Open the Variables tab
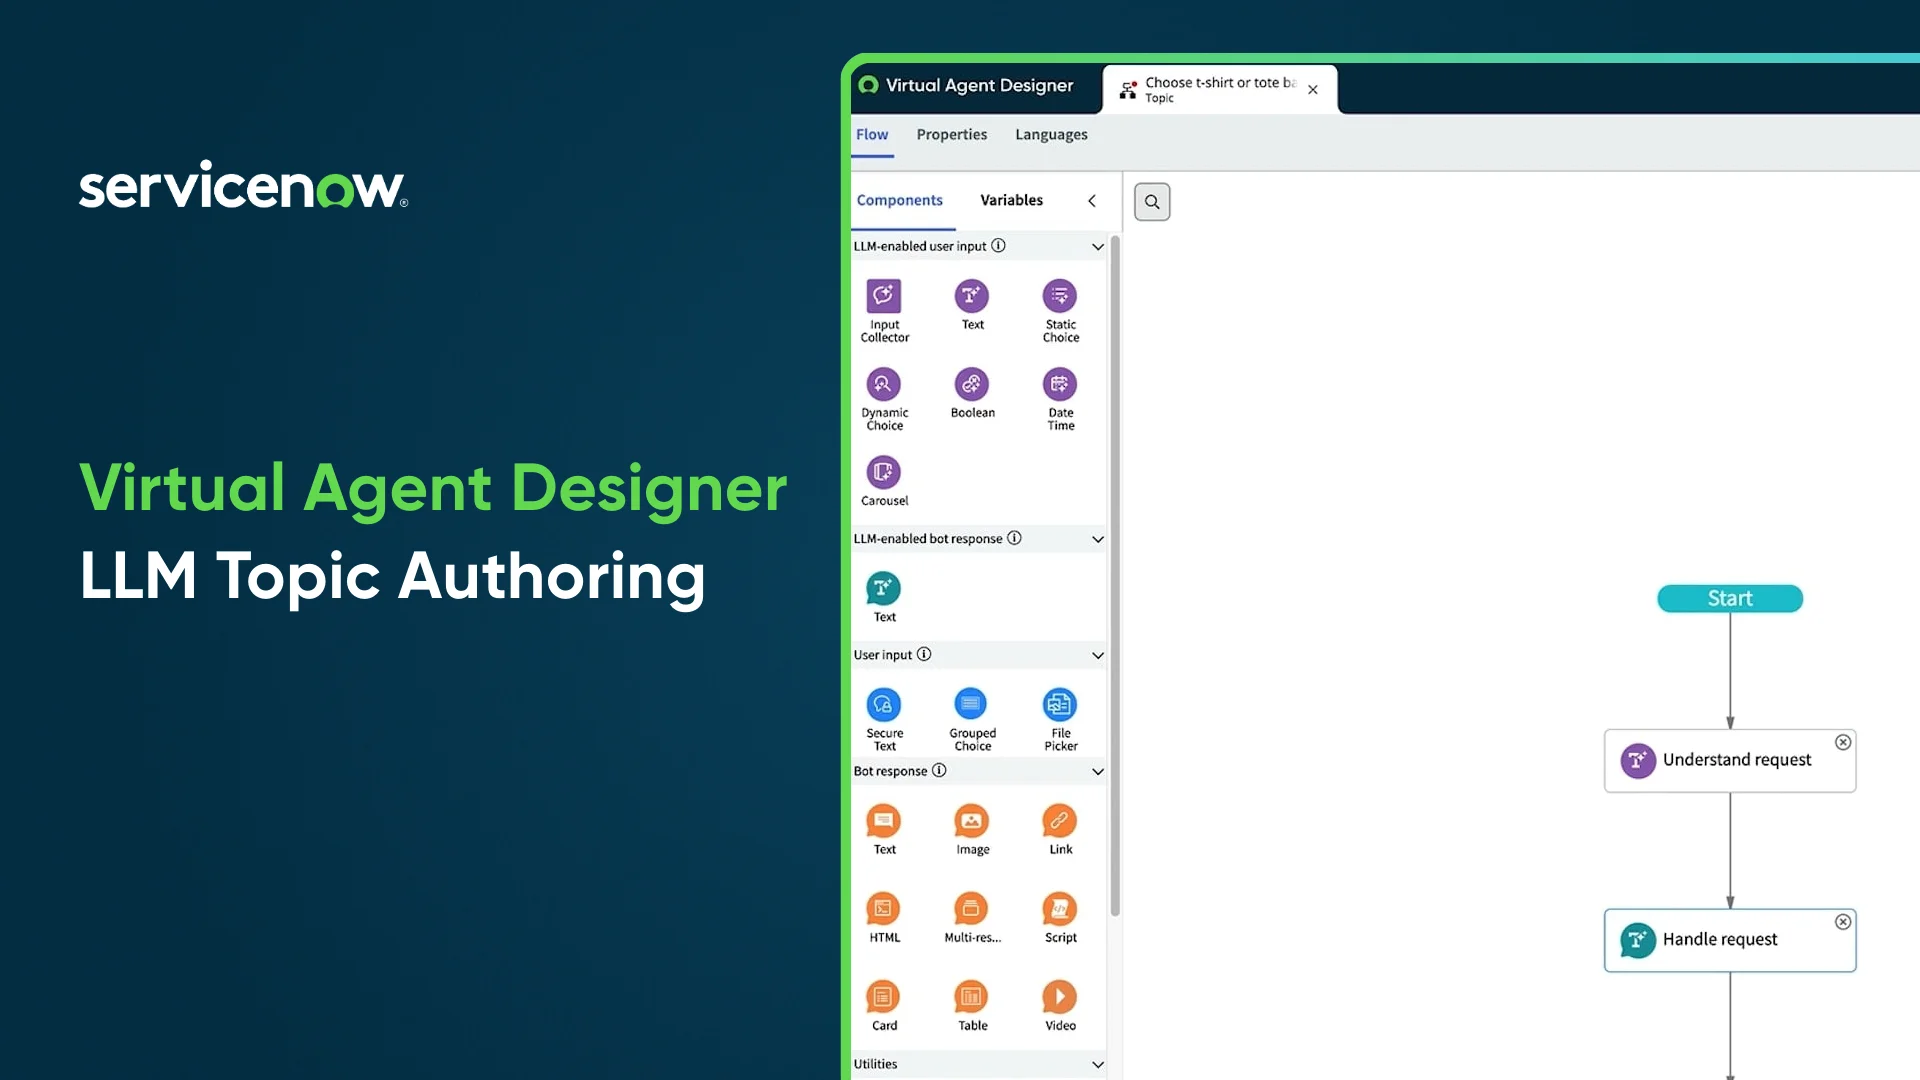This screenshot has width=1920, height=1080. pyautogui.click(x=1011, y=200)
